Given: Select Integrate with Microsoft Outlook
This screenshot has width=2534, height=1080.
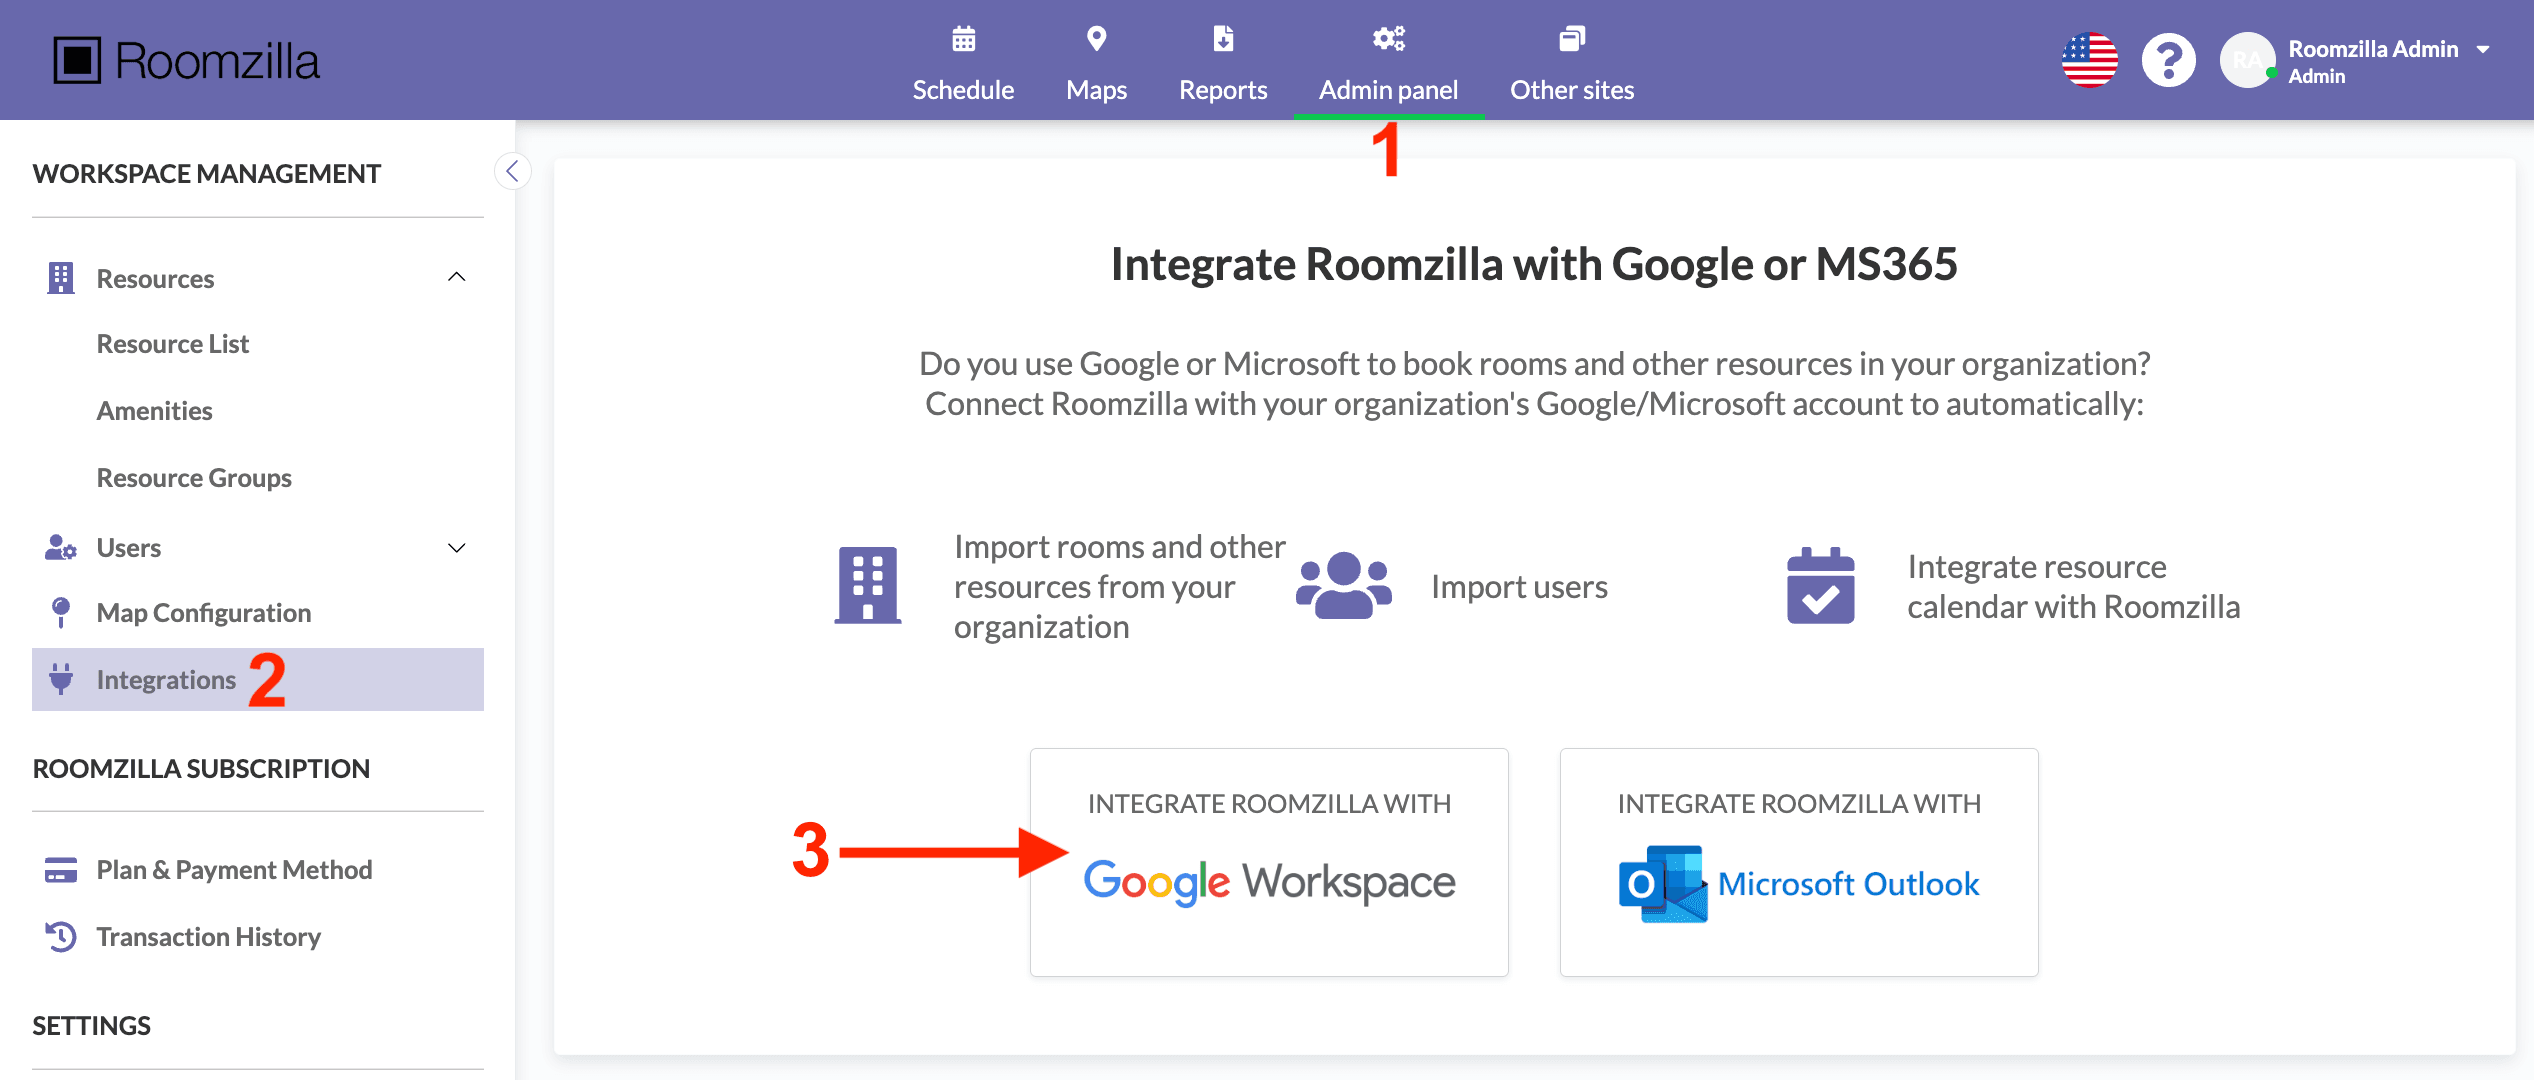Looking at the screenshot, I should tap(1798, 862).
